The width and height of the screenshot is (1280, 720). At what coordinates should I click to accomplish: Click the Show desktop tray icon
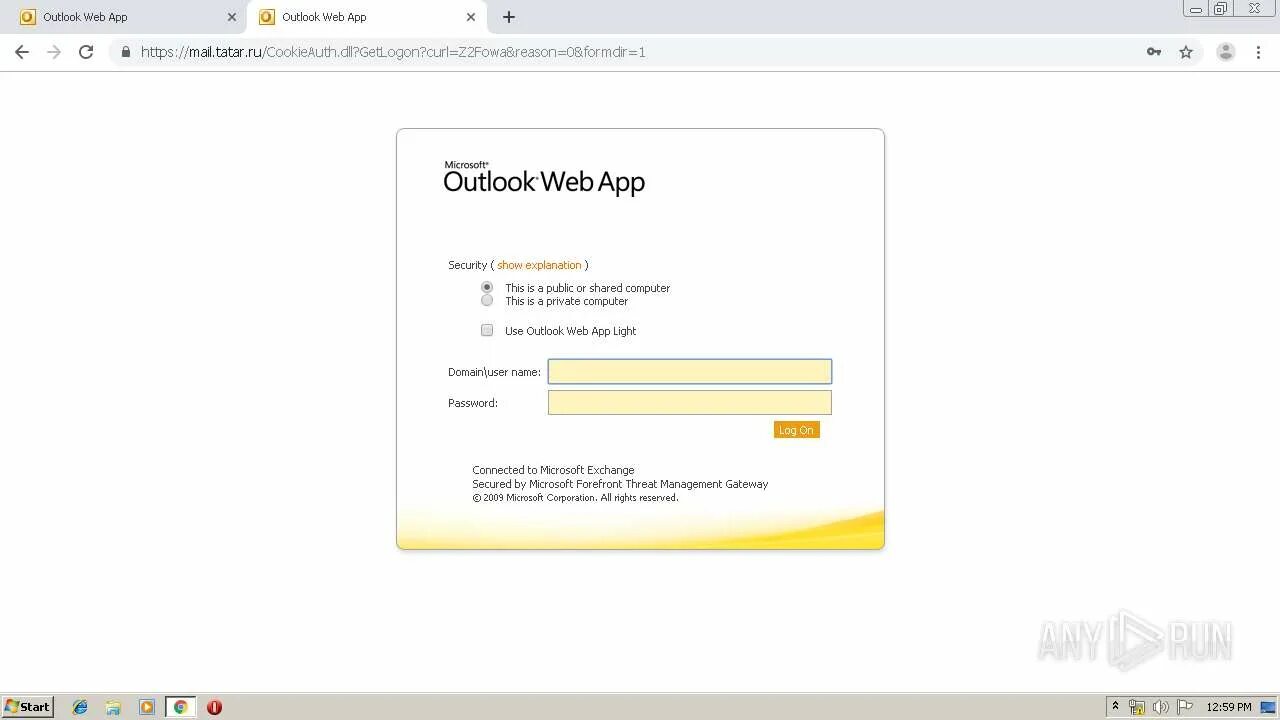pyautogui.click(x=1268, y=707)
